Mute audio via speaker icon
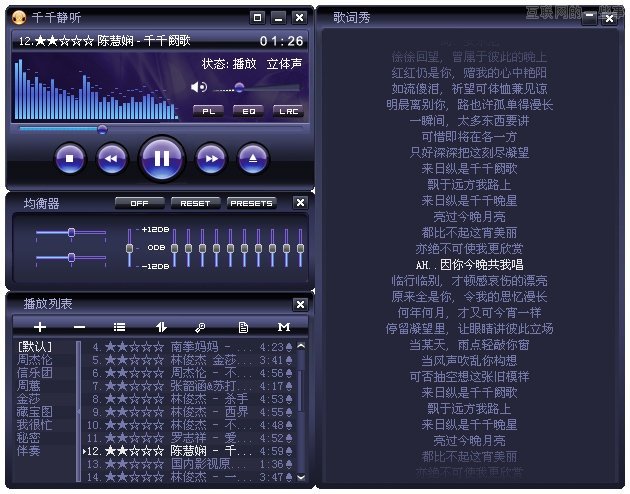Screen dimensions: 630x494 pos(198,87)
